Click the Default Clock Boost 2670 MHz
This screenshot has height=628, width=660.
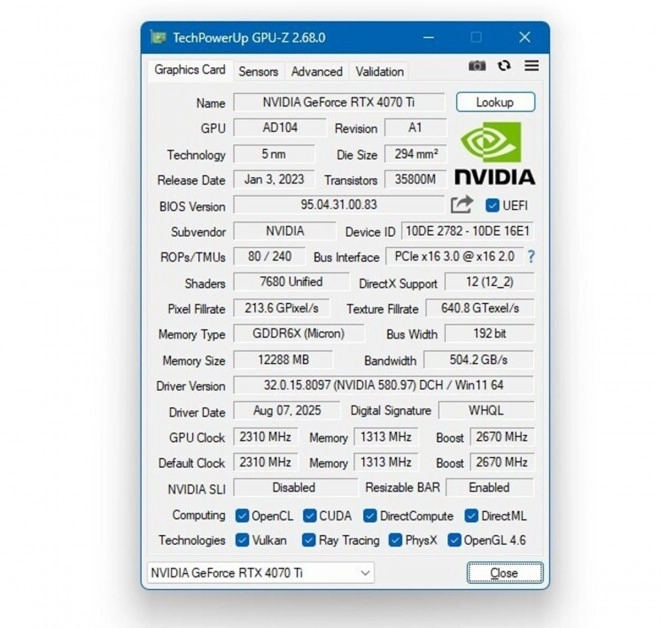pos(502,462)
